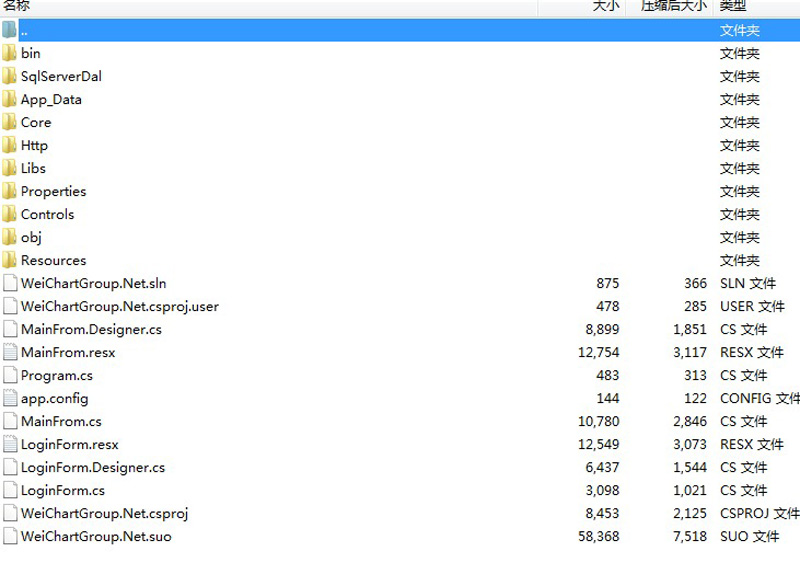Select the Controls folder name
Viewport: 800px width, 563px height.
[x=47, y=214]
